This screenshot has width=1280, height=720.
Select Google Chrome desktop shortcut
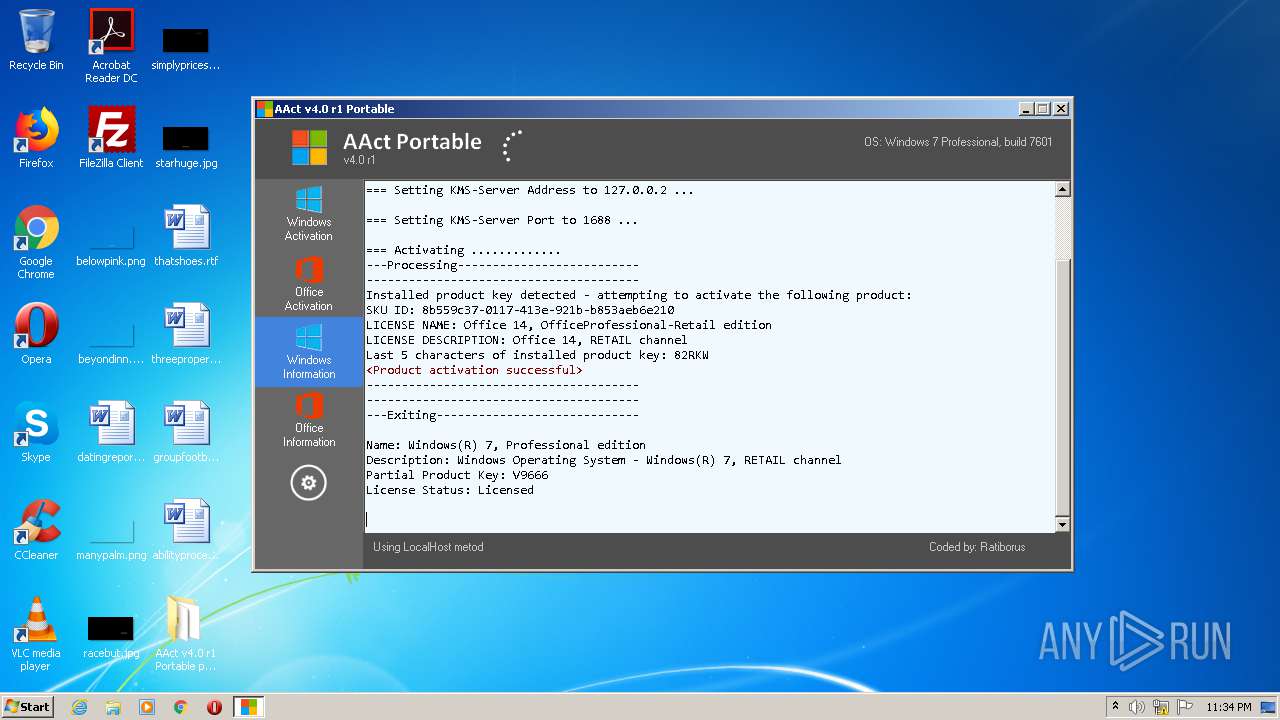pos(36,242)
